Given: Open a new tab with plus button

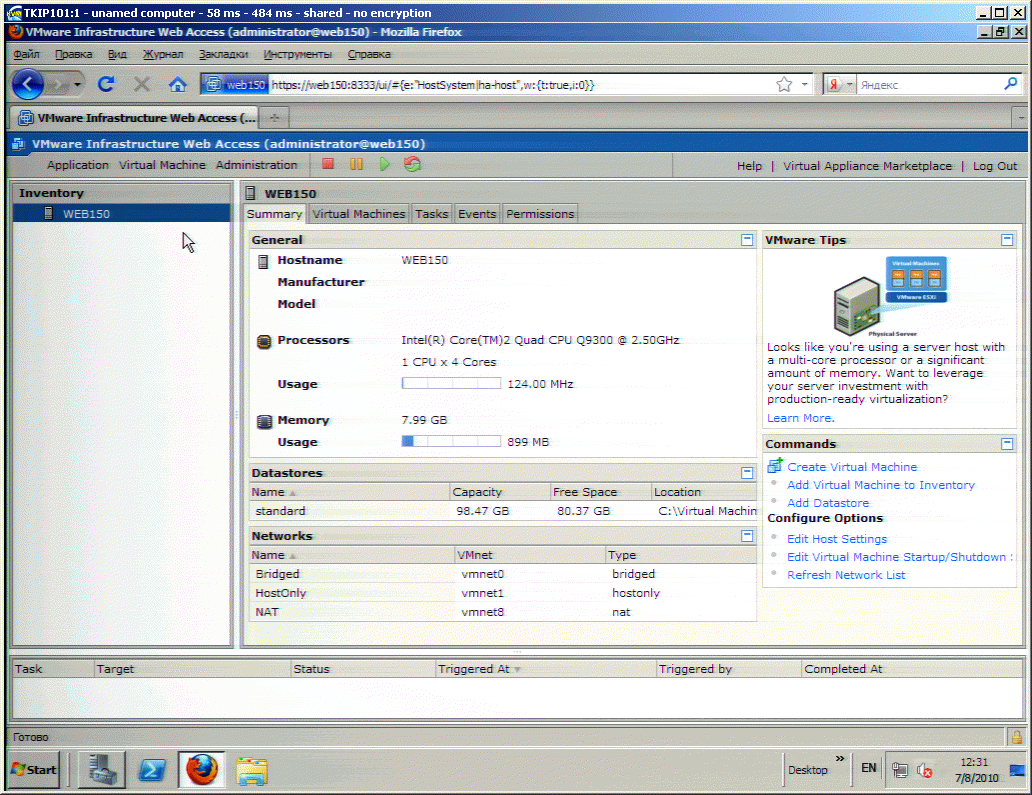Looking at the screenshot, I should (274, 118).
